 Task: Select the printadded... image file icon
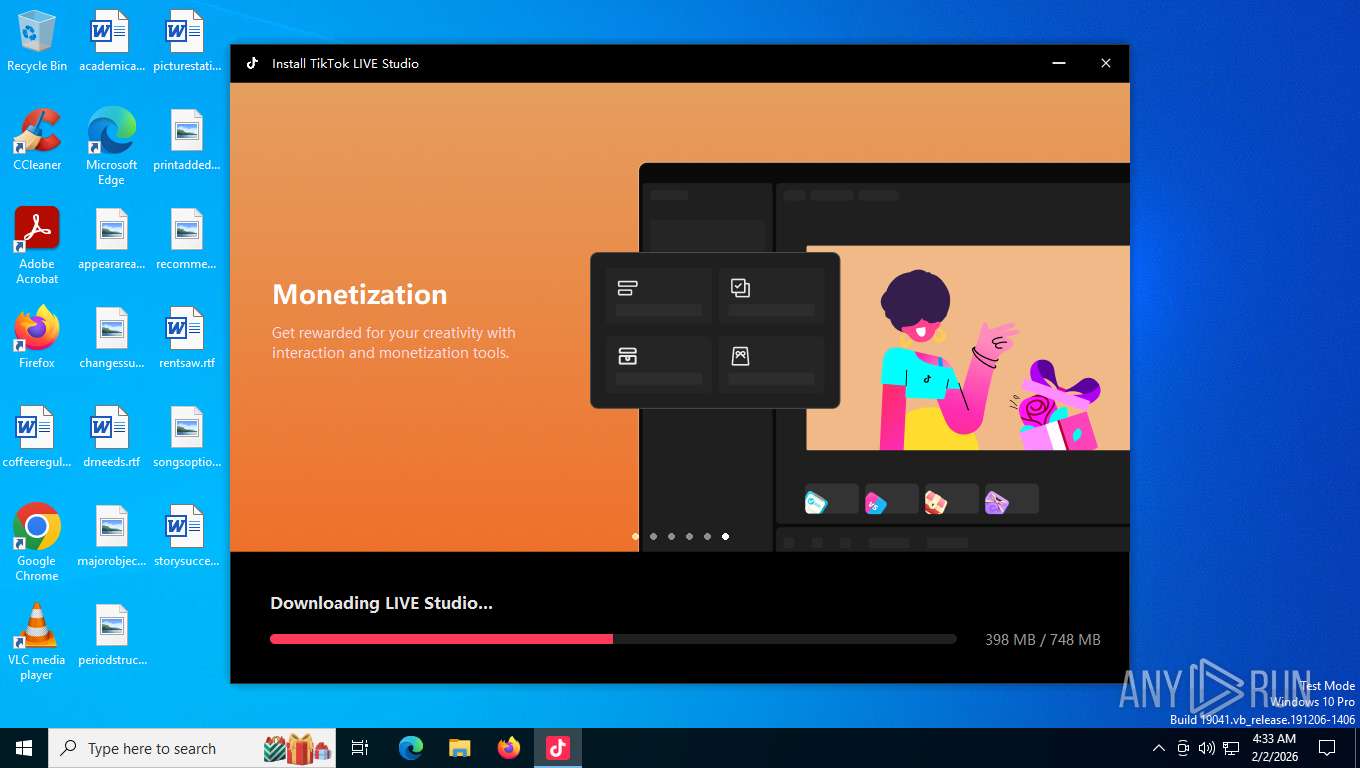pos(186,140)
